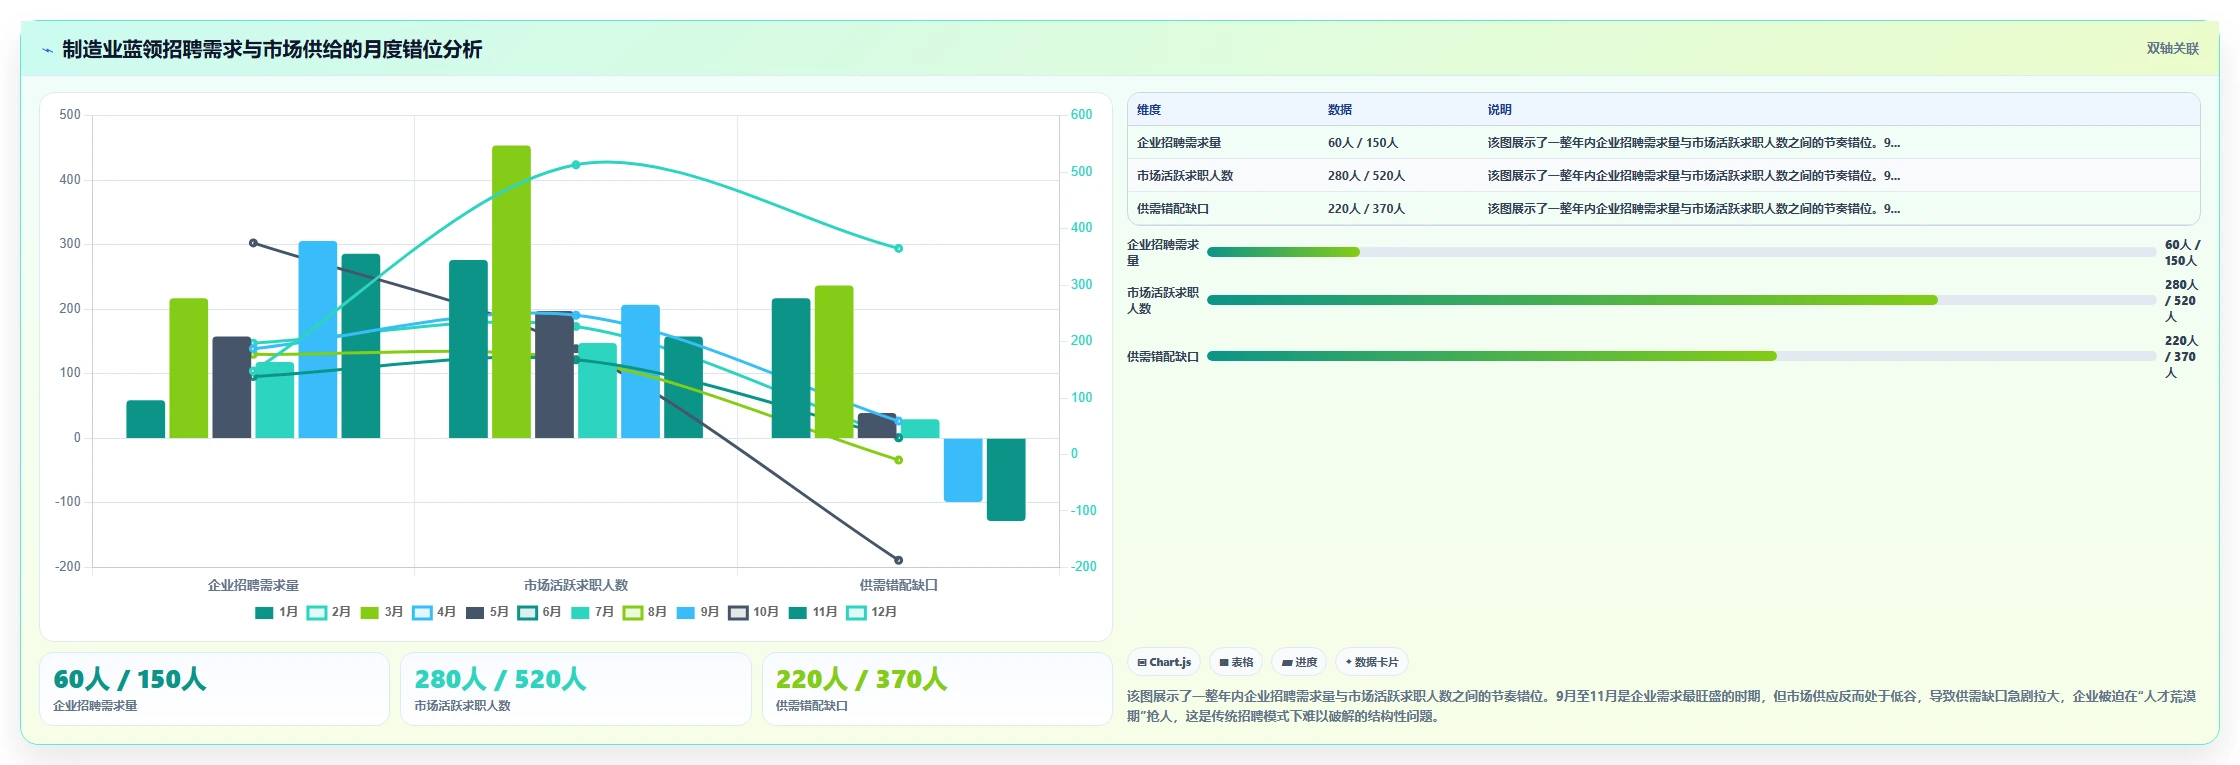
Task: Hide the 10月 series in the legend
Action: pos(754,612)
